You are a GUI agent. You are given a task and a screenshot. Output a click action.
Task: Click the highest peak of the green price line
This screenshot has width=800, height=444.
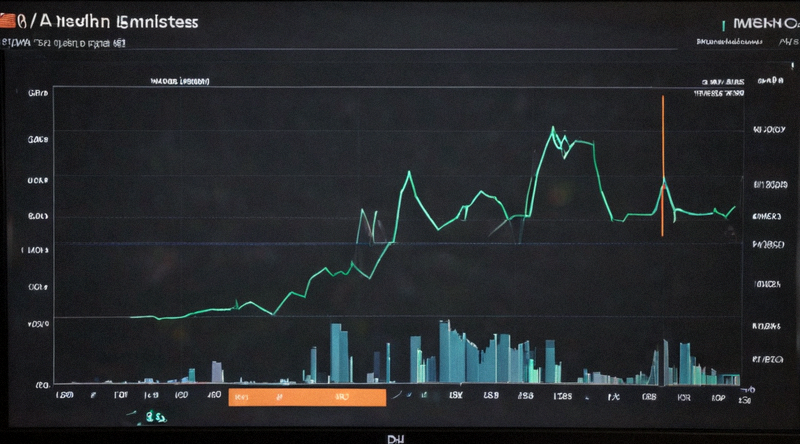coord(553,128)
